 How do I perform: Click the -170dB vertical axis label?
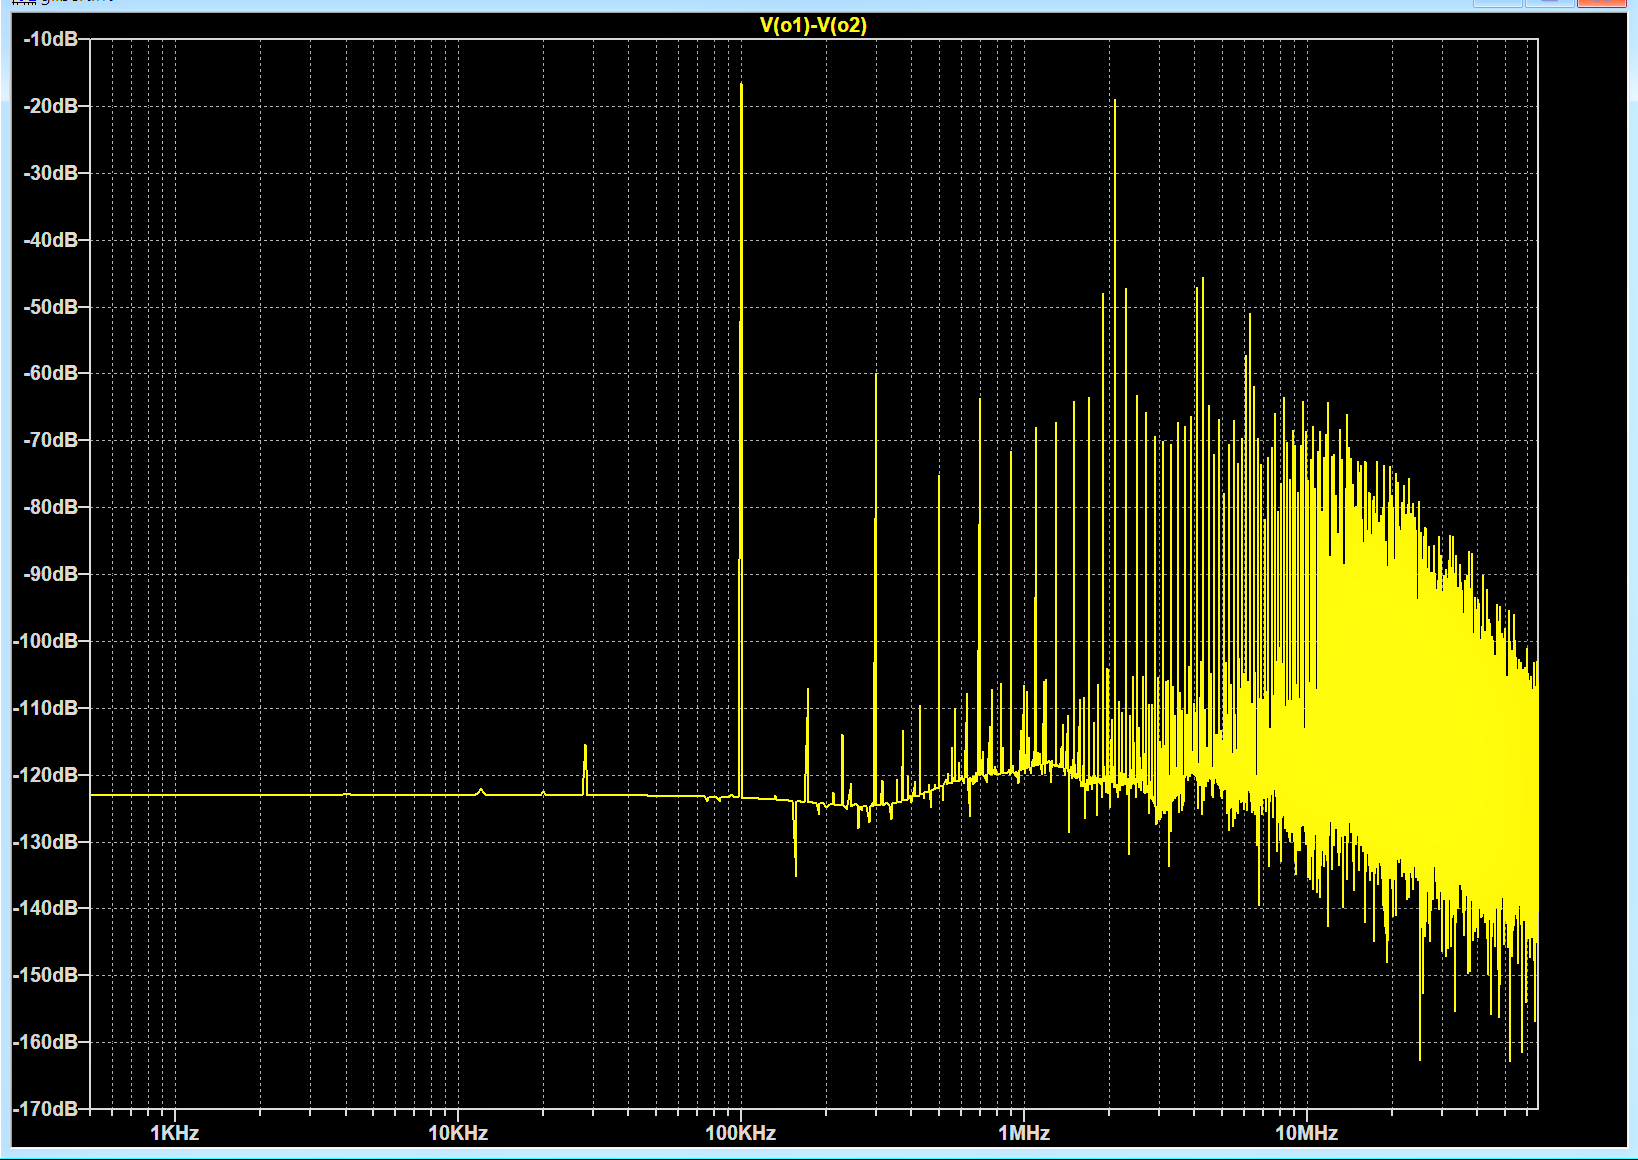(x=46, y=1109)
